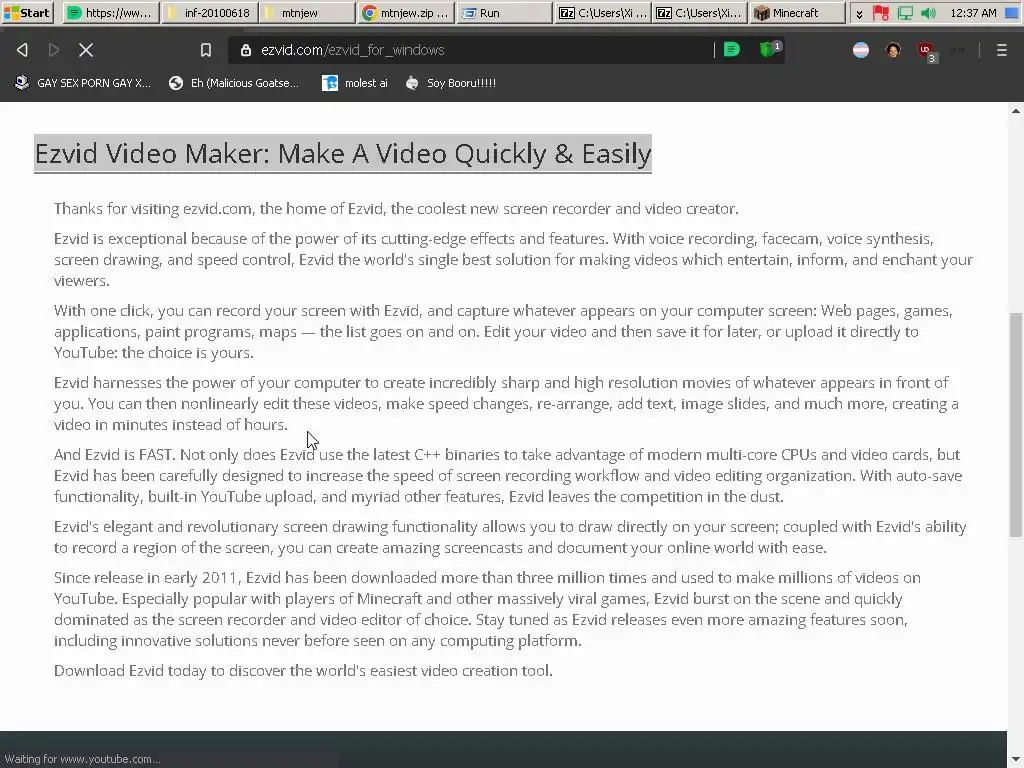Bookmark this ezvid page
The width and height of the screenshot is (1024, 768).
point(206,50)
